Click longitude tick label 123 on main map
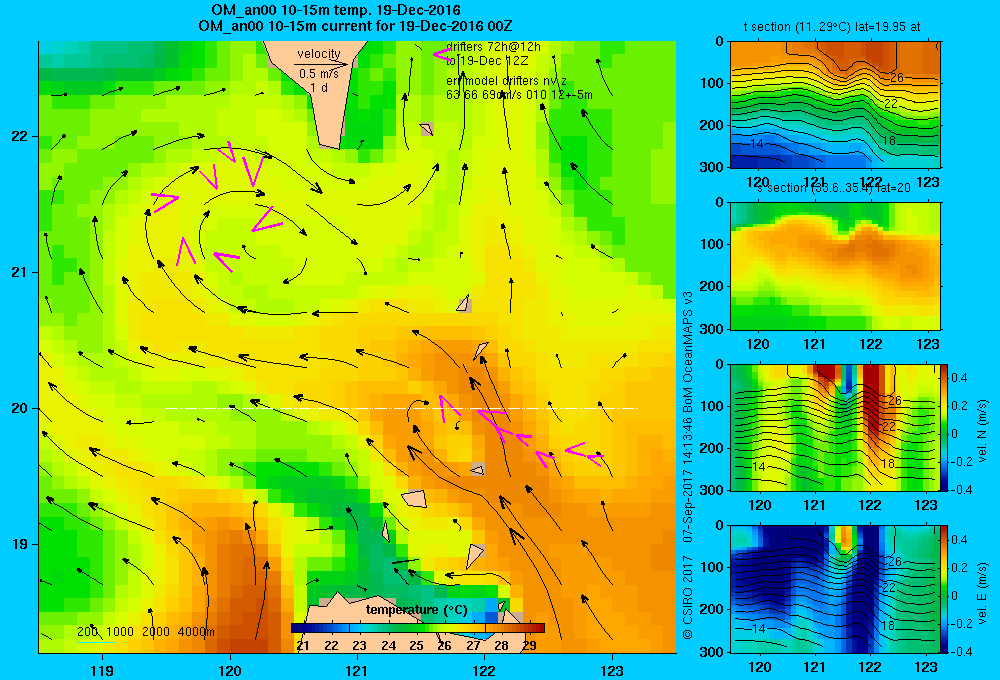This screenshot has width=1000, height=680. point(612,670)
